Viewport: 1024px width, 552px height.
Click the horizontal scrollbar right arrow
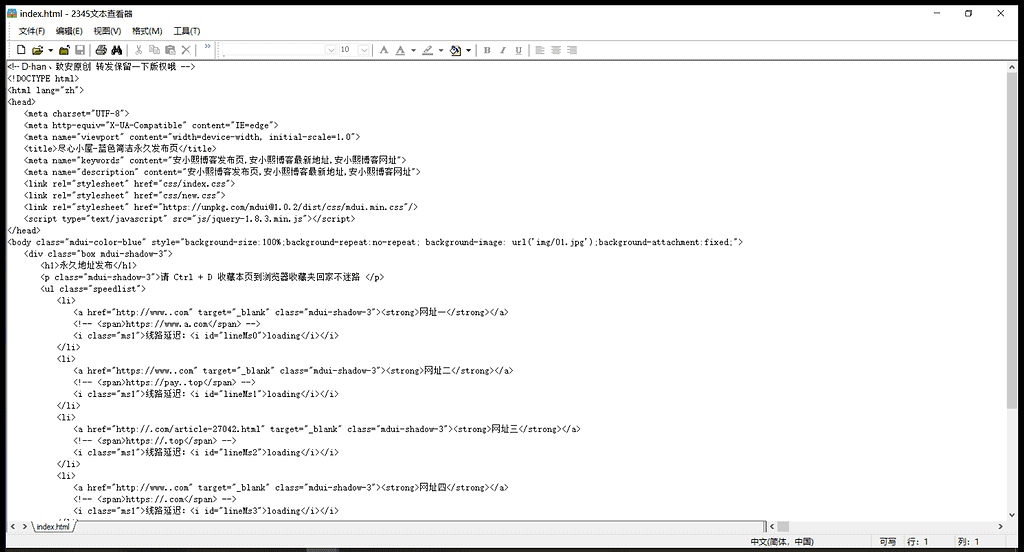click(x=1000, y=526)
